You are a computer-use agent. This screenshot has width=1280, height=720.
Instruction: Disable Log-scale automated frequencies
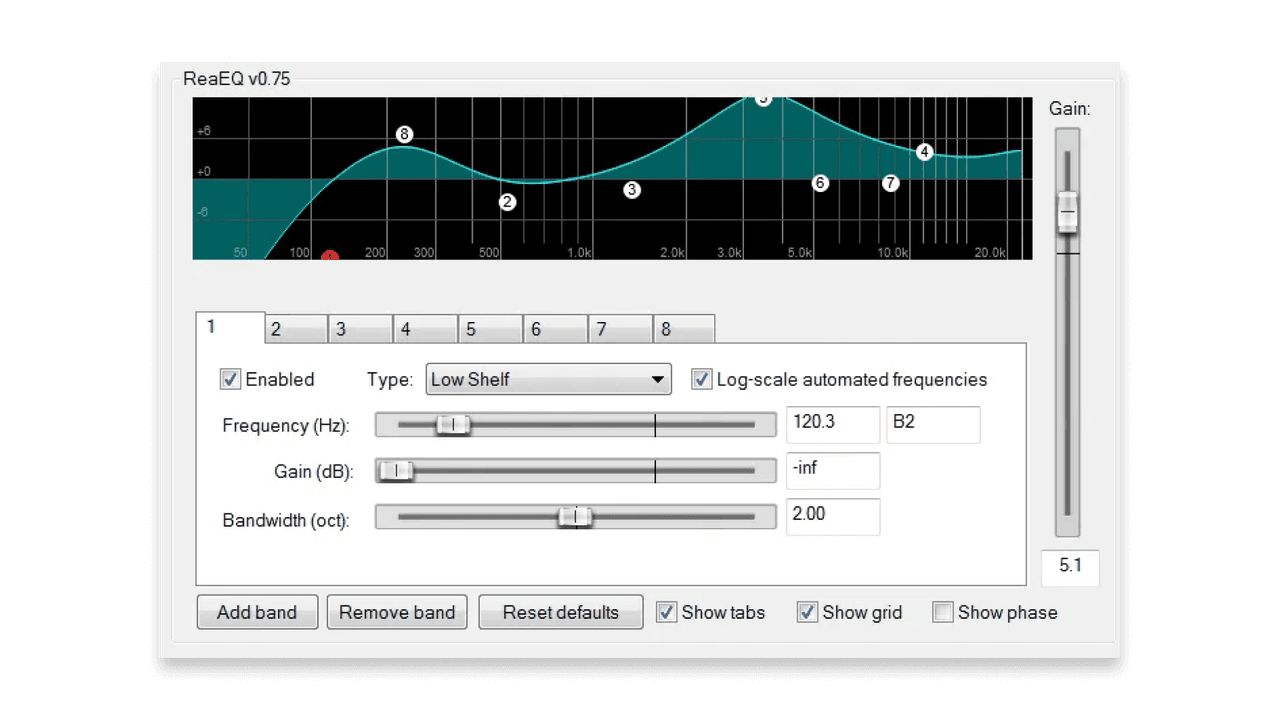pos(701,379)
